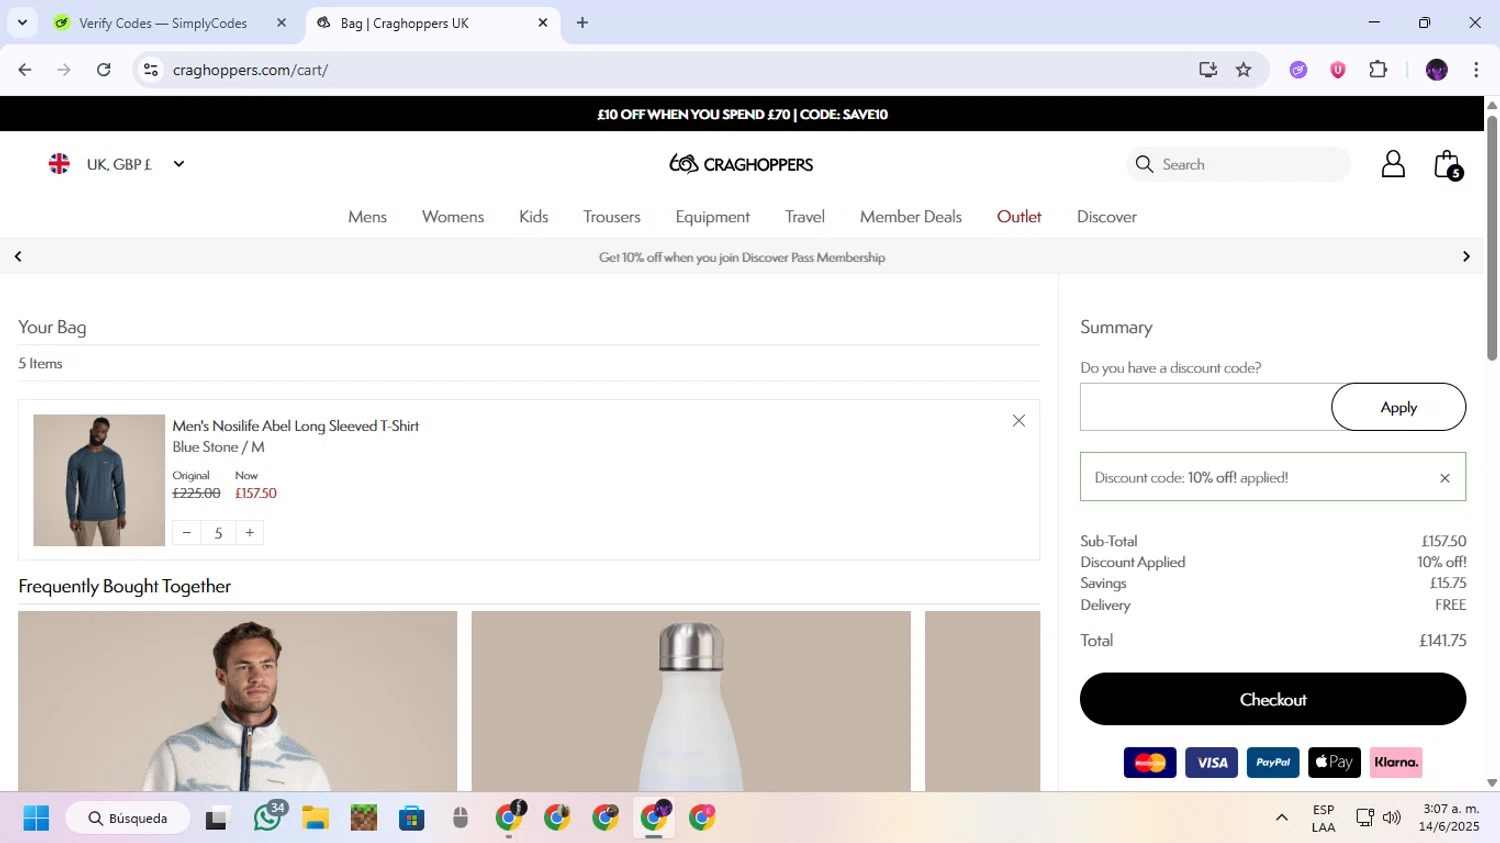1500x843 pixels.
Task: Open the Equipment menu
Action: click(712, 217)
